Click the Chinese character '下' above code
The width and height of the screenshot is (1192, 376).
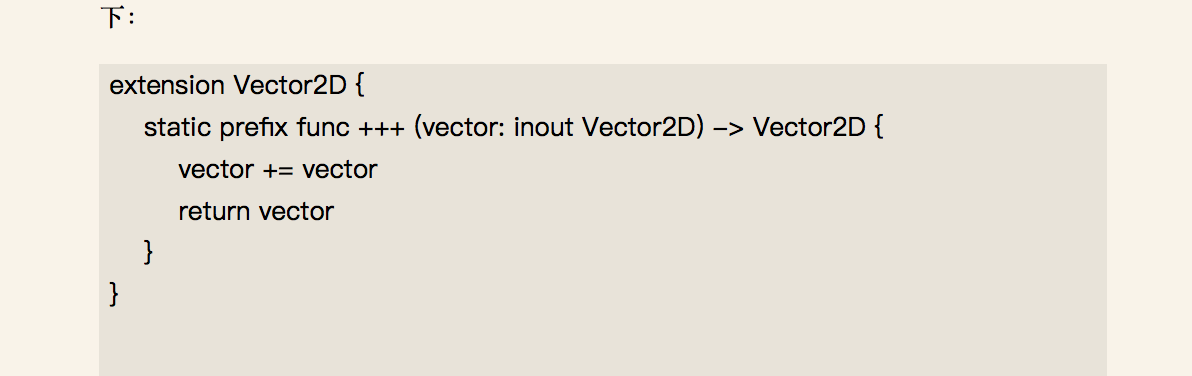(112, 17)
